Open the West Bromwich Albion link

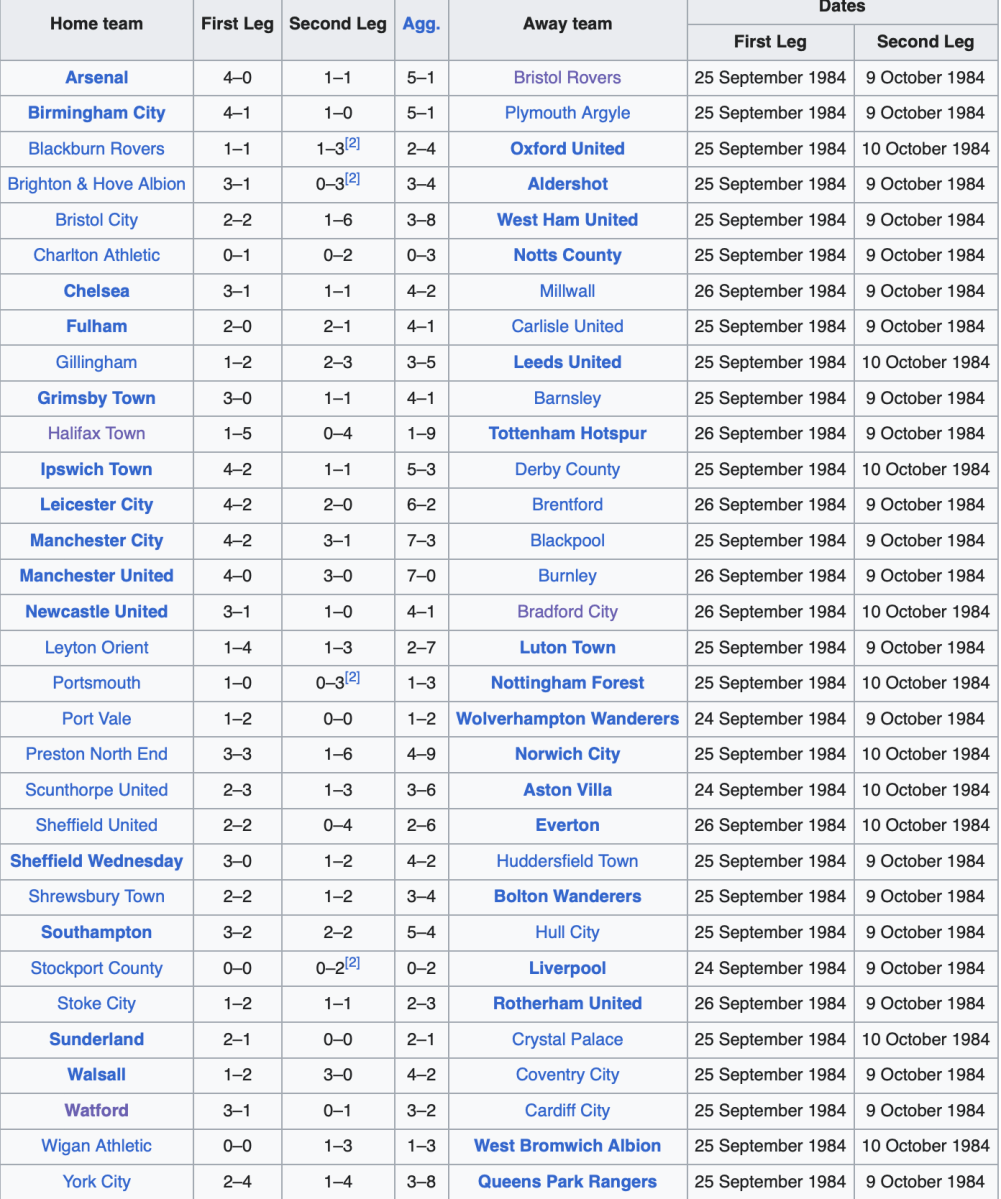coord(567,1146)
